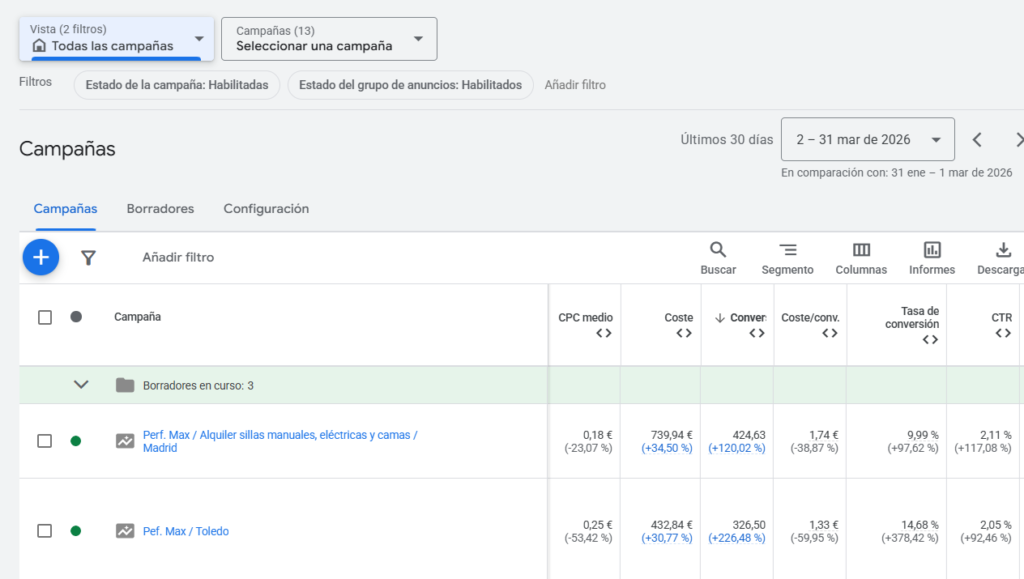
Task: Click the Descargar download icon
Action: tap(1003, 250)
